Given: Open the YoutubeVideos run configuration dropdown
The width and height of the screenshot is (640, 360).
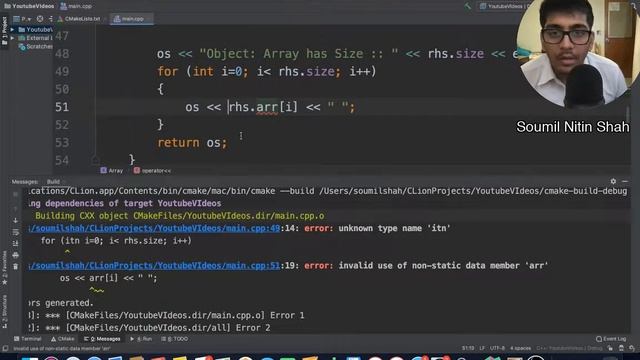Looking at the screenshot, I should tap(504, 6).
